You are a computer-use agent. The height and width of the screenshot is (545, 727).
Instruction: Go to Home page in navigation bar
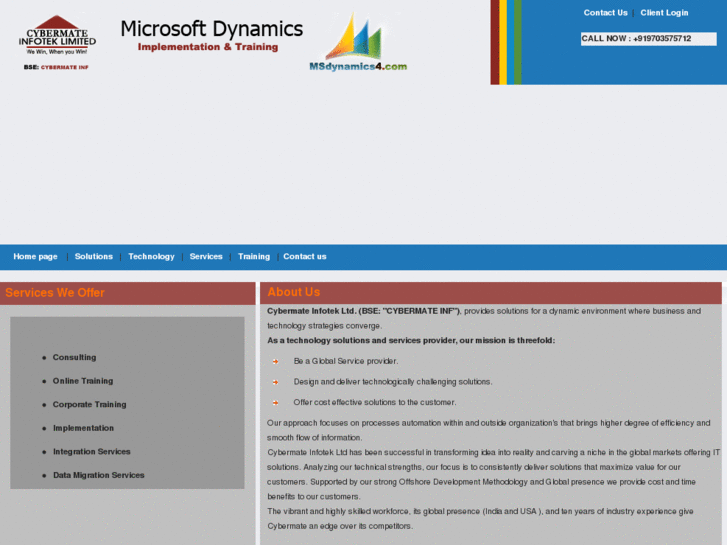pyautogui.click(x=35, y=256)
